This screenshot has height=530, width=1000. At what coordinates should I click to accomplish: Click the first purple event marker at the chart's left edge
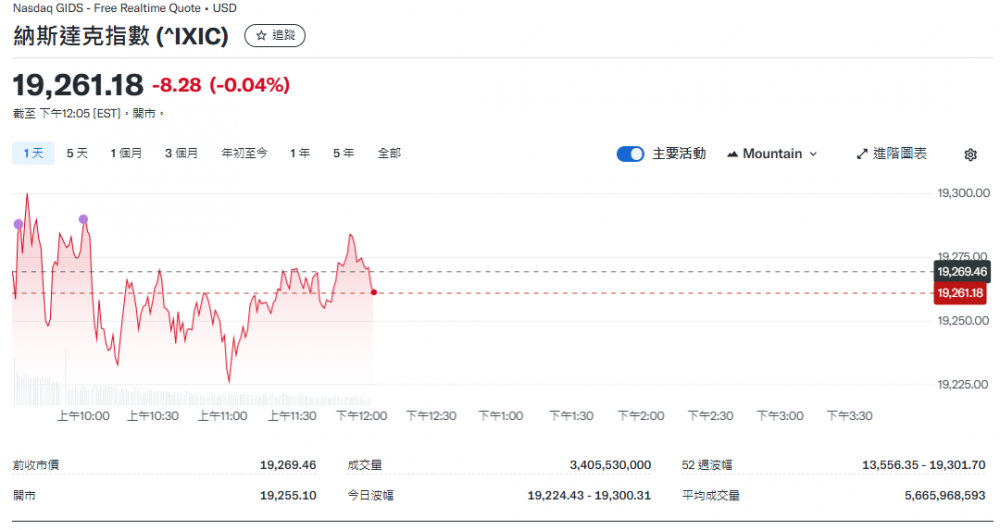tap(18, 224)
